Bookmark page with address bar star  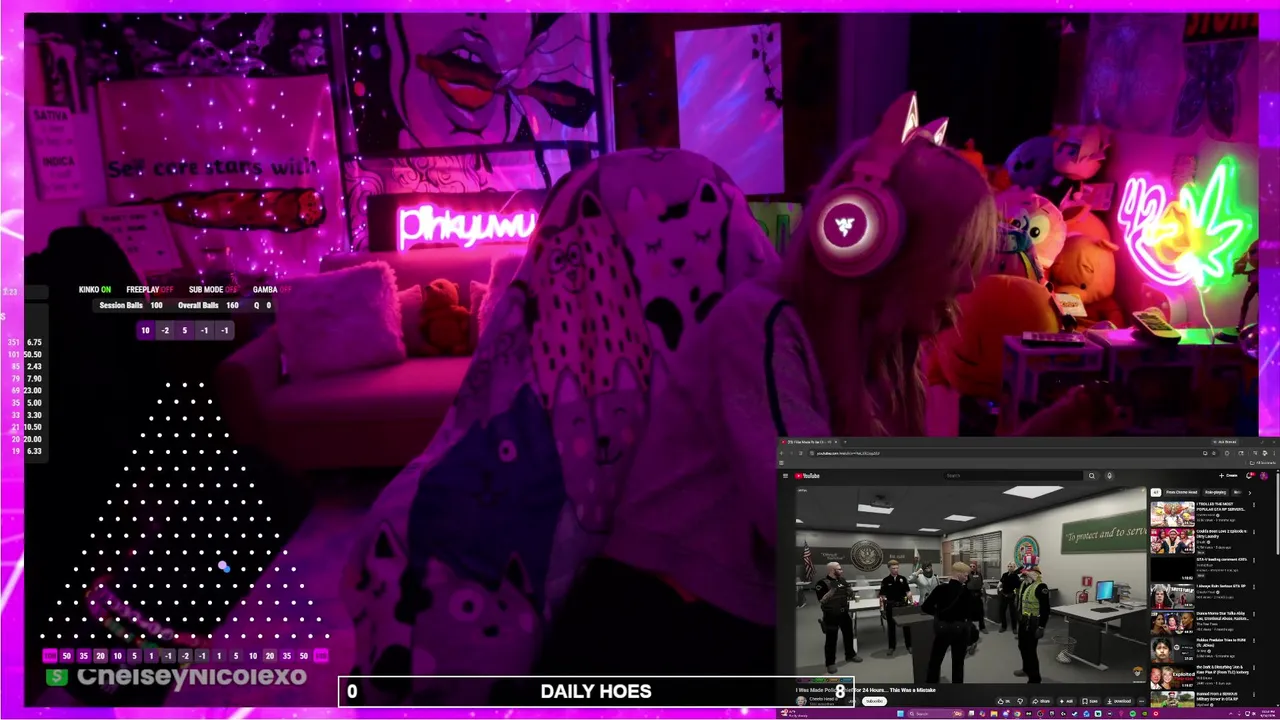(1214, 453)
